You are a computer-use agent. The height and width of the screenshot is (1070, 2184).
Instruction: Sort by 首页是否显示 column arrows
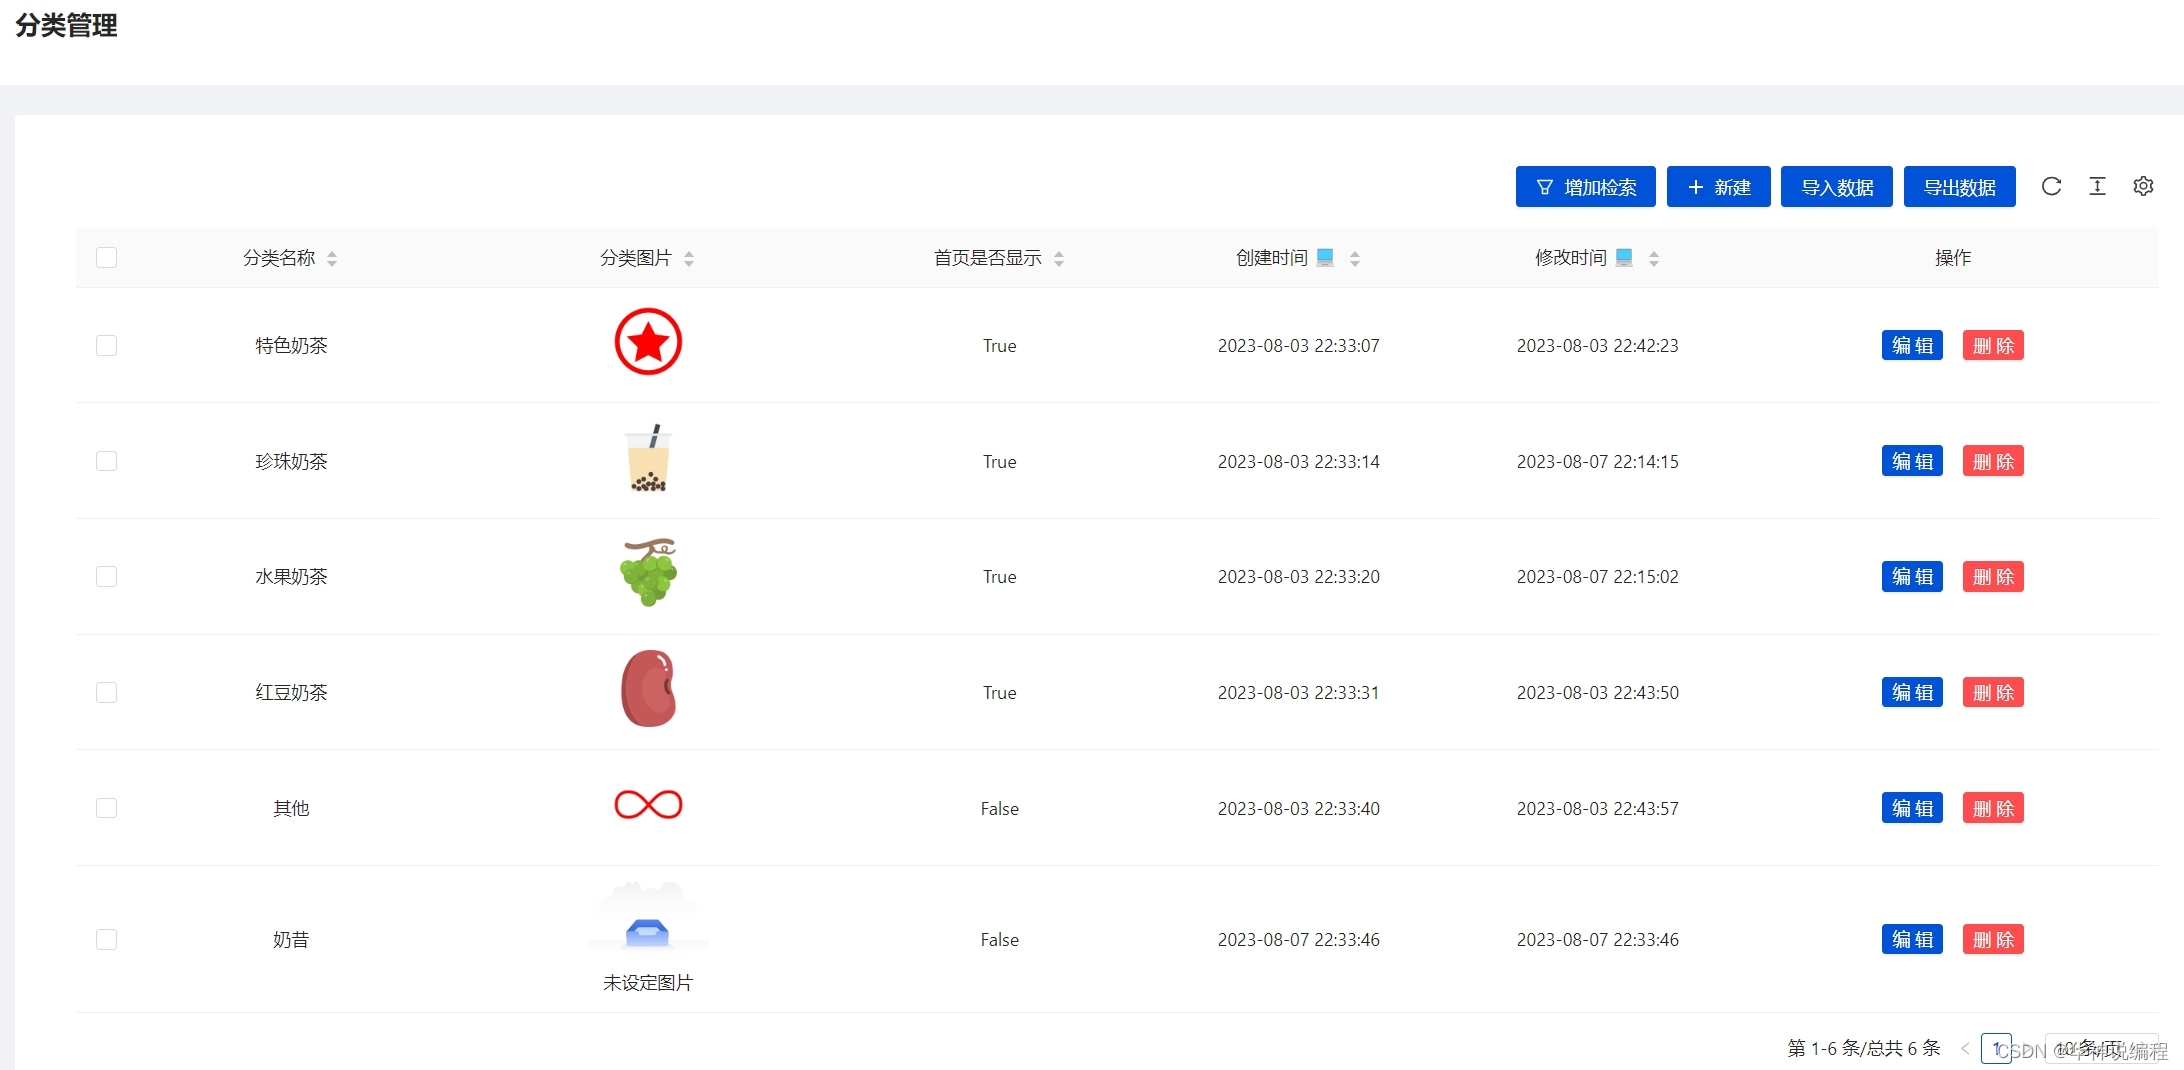(x=1059, y=259)
